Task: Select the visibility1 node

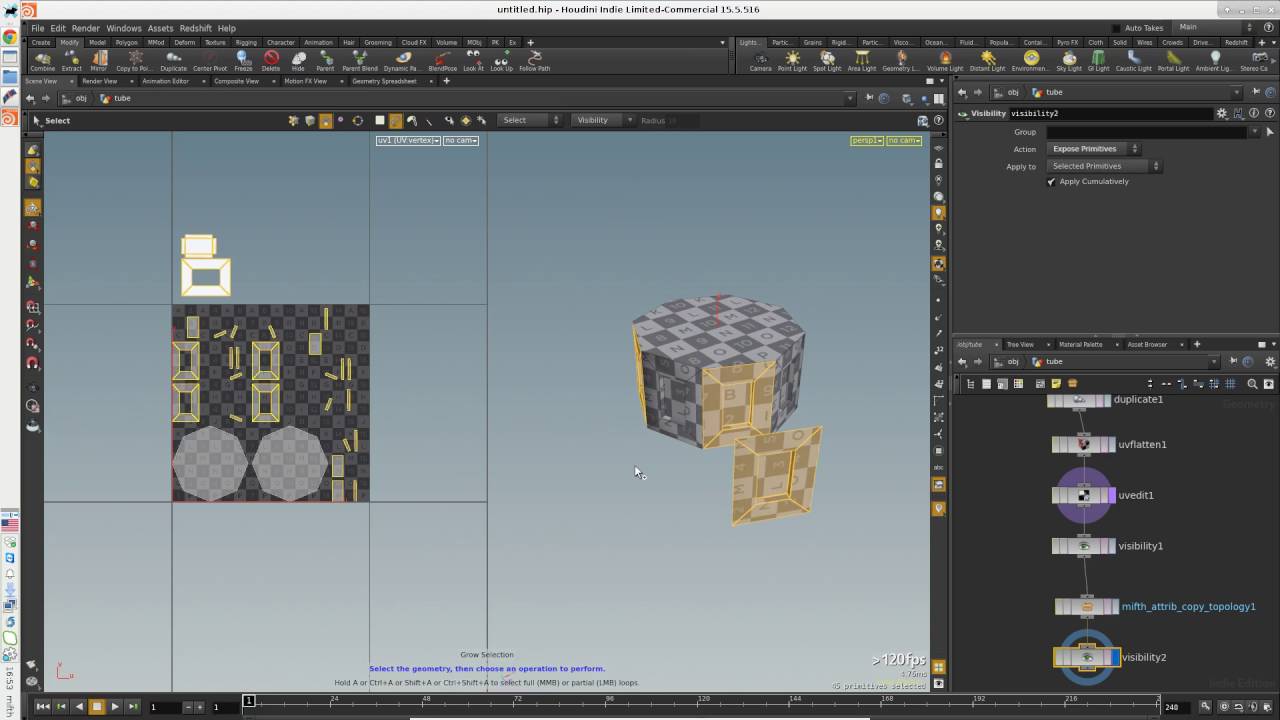Action: pos(1084,546)
